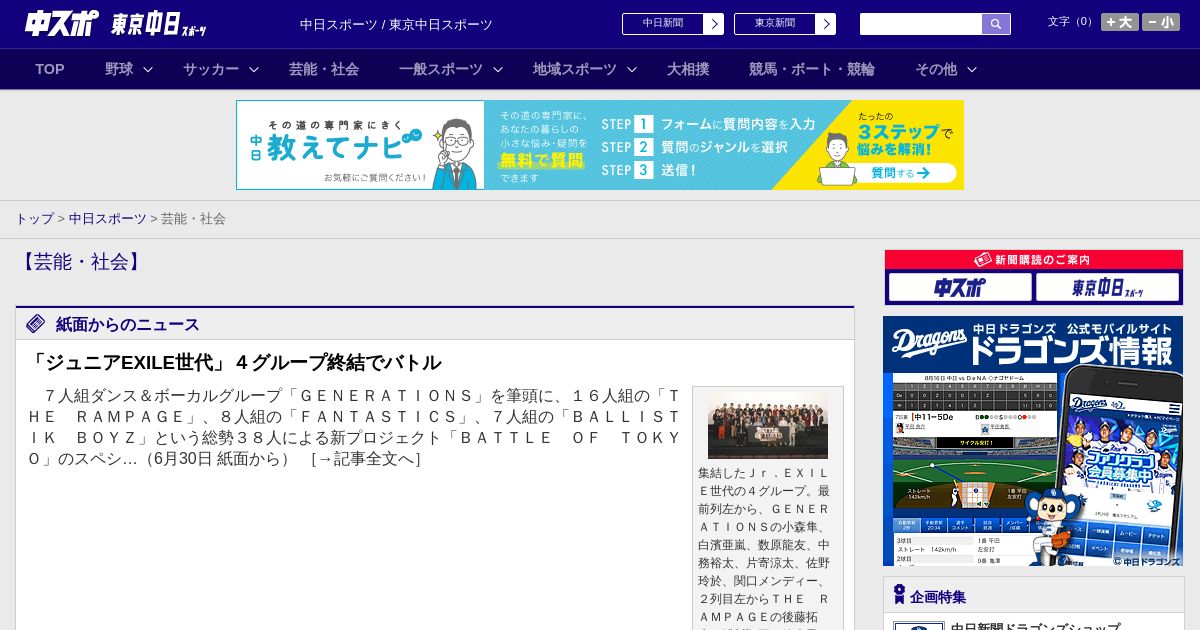Click the arrow next to 中日新聞
The image size is (1200, 630).
coord(713,24)
